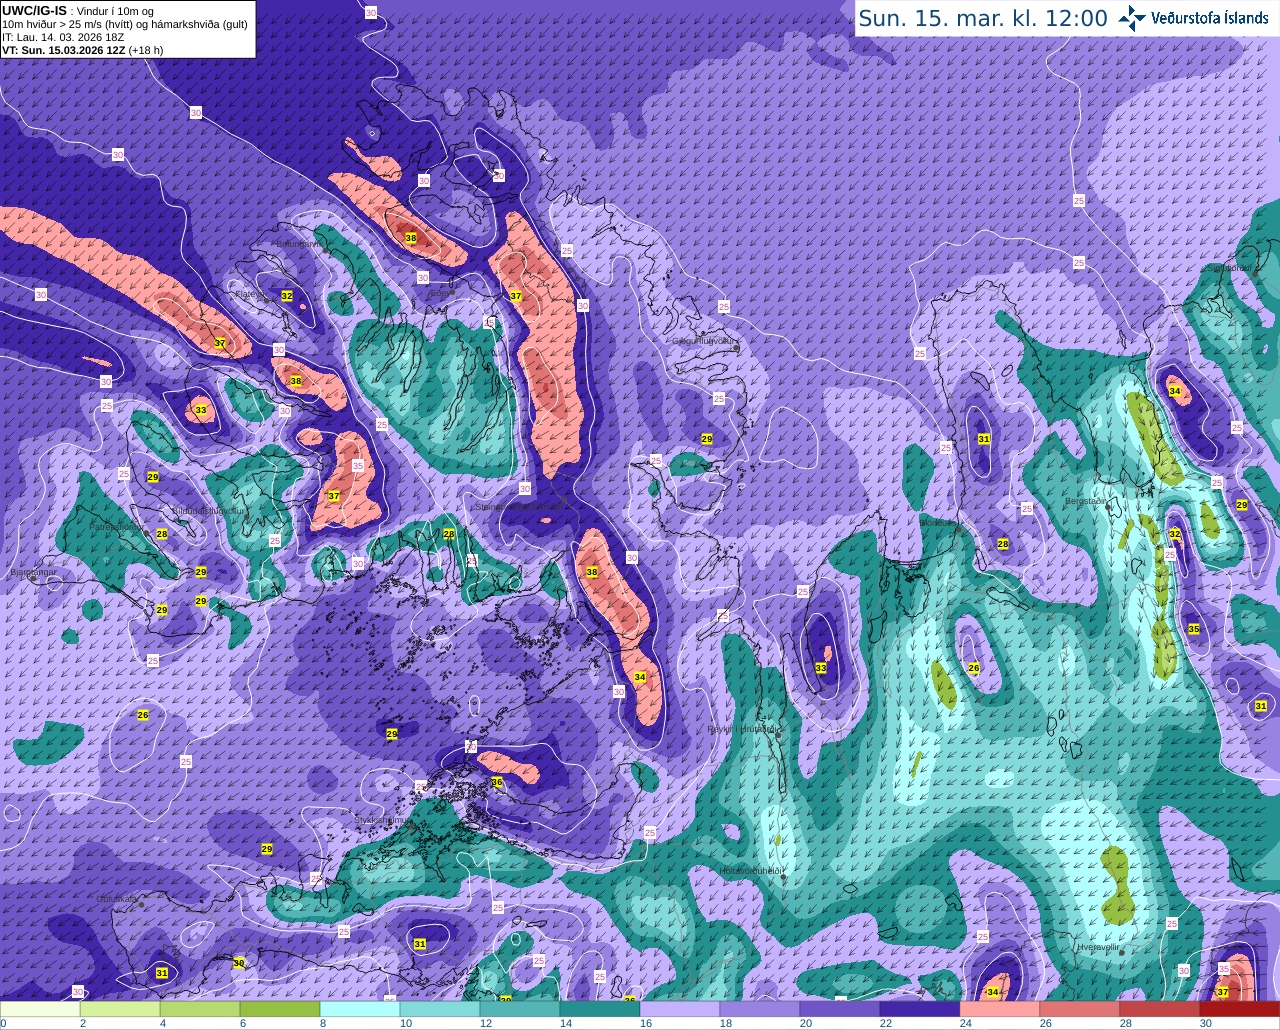Click the 'VT: Sun. 15.03.2026 12Z' line

coord(65,50)
